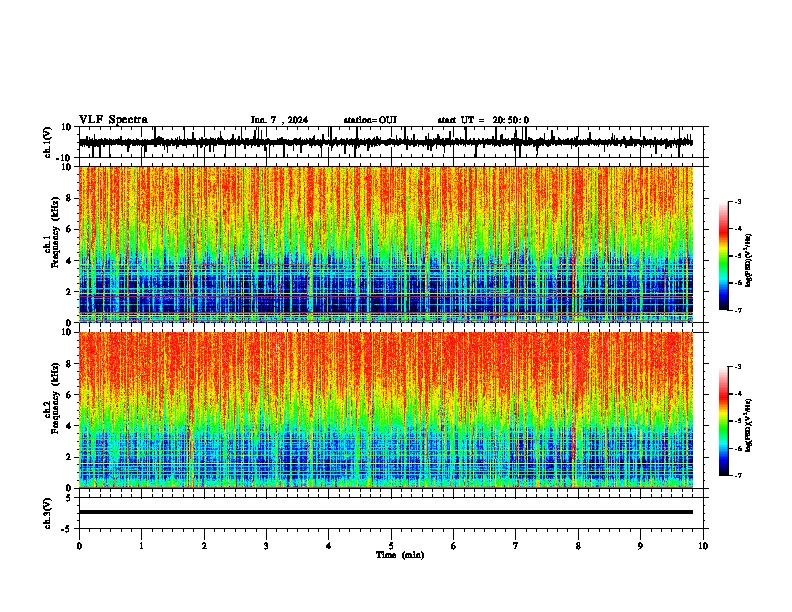This screenshot has width=792, height=612.
Task: Click the "VLF Spectra" plot title
Action: 113,120
